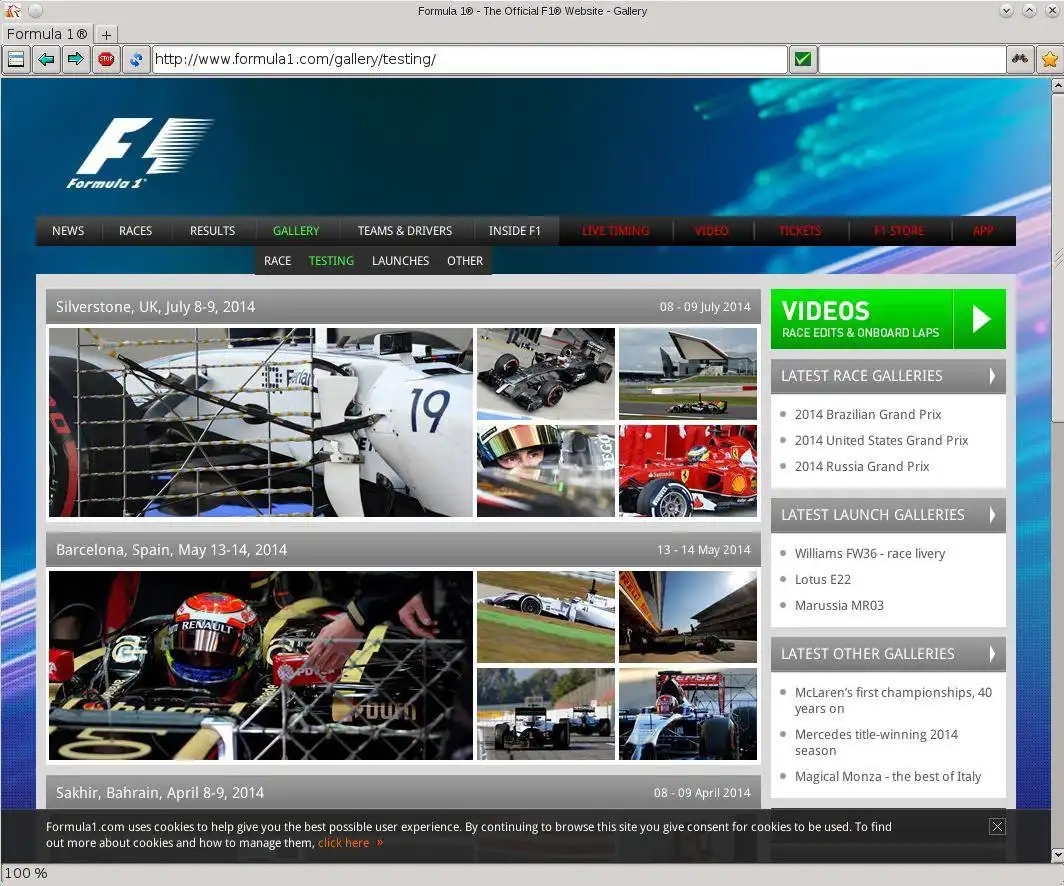
Task: Open TEAMS & DRIVERS menu
Action: 405,231
